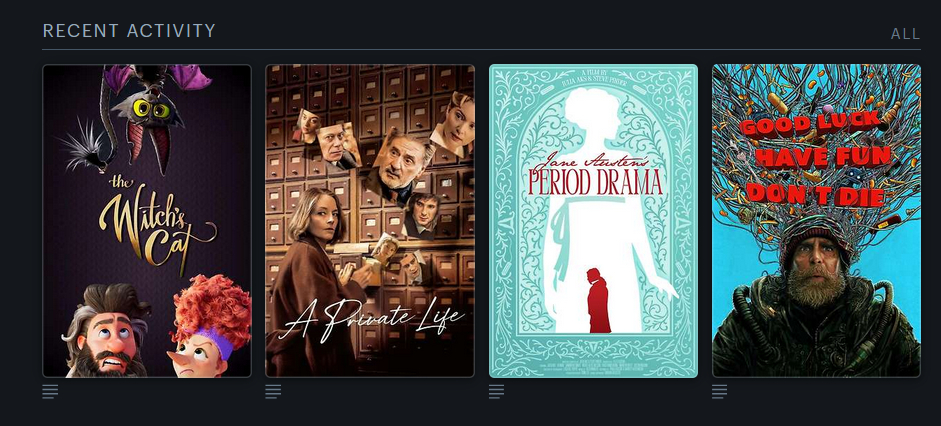The width and height of the screenshot is (941, 426).
Task: Open the A Private Life film poster
Action: (370, 221)
